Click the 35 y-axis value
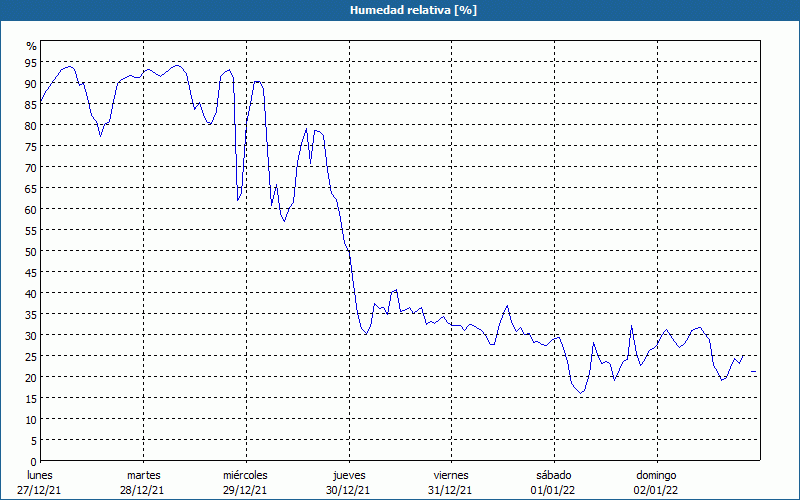The width and height of the screenshot is (800, 500). click(31, 315)
